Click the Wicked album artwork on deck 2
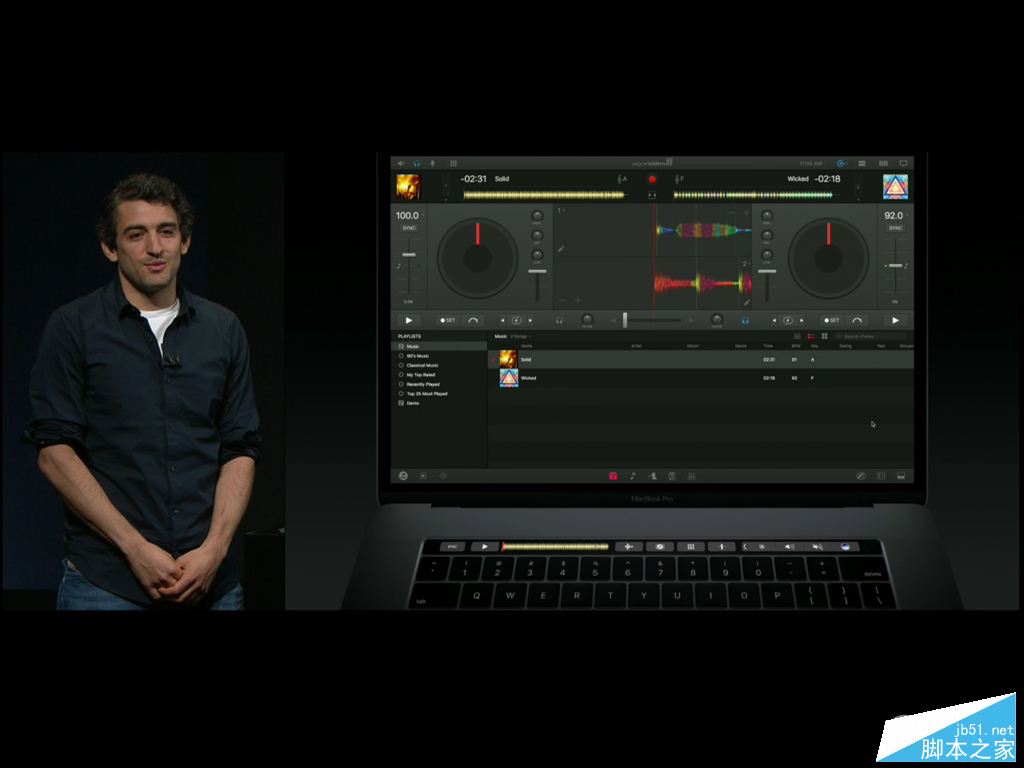Viewport: 1024px width, 768px height. [x=895, y=187]
